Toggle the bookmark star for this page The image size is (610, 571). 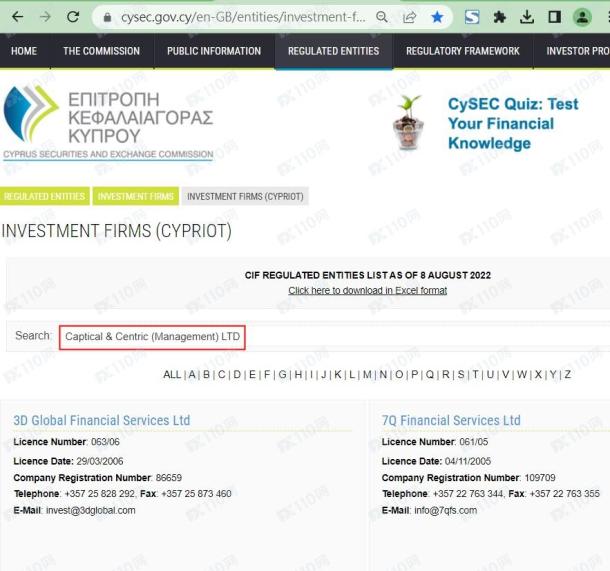(x=437, y=17)
